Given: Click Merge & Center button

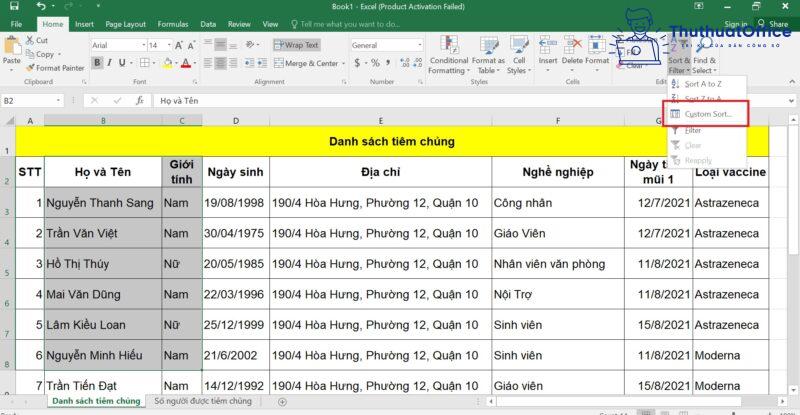Looking at the screenshot, I should click(306, 63).
